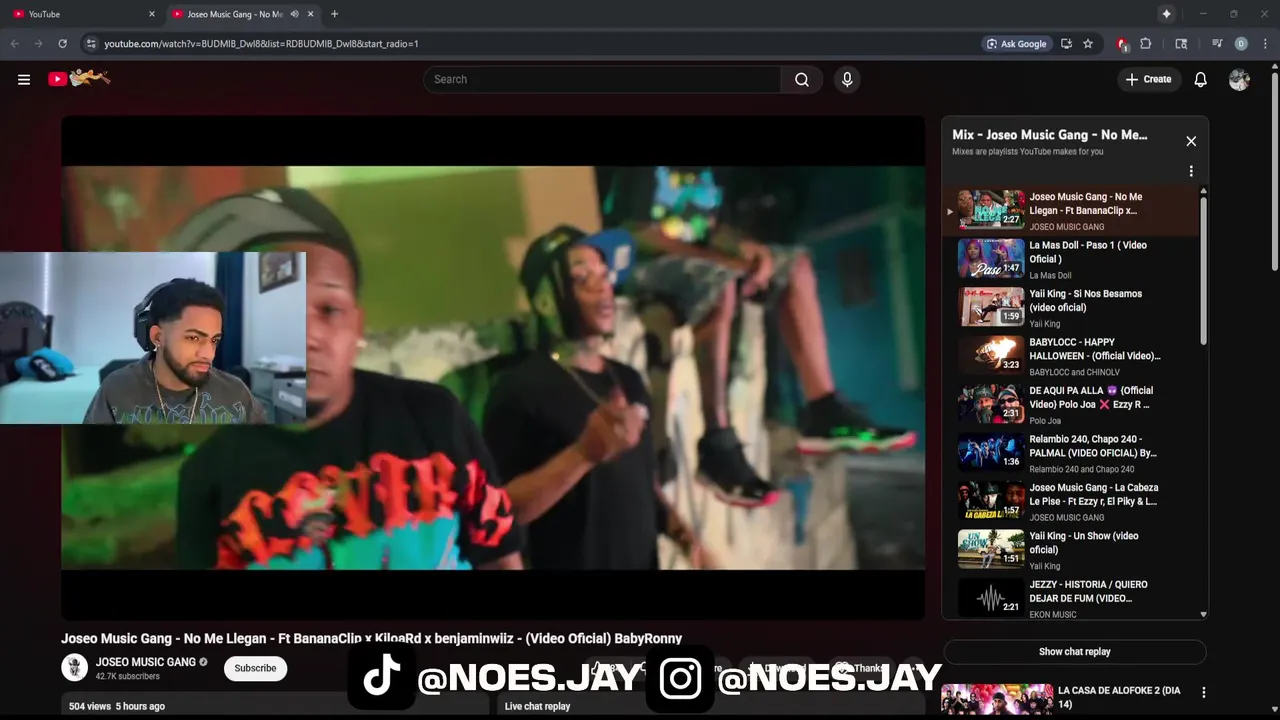The width and height of the screenshot is (1280, 720).
Task: Start voice search with microphone icon
Action: click(x=847, y=79)
